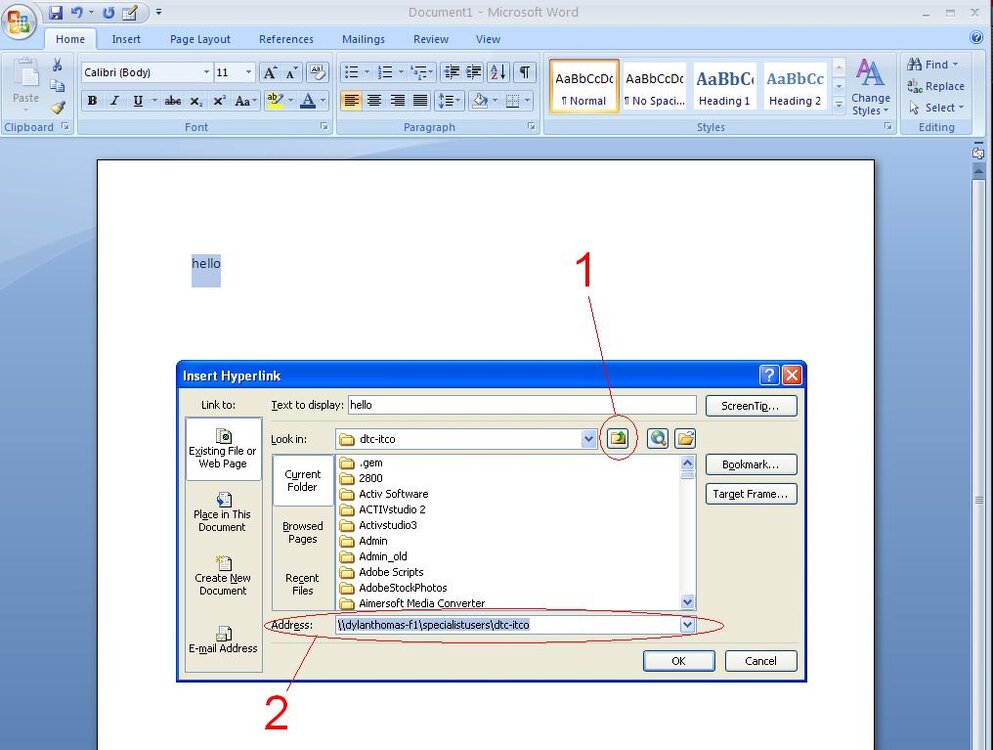Apply No Spacing style
The image size is (993, 750).
coord(654,86)
